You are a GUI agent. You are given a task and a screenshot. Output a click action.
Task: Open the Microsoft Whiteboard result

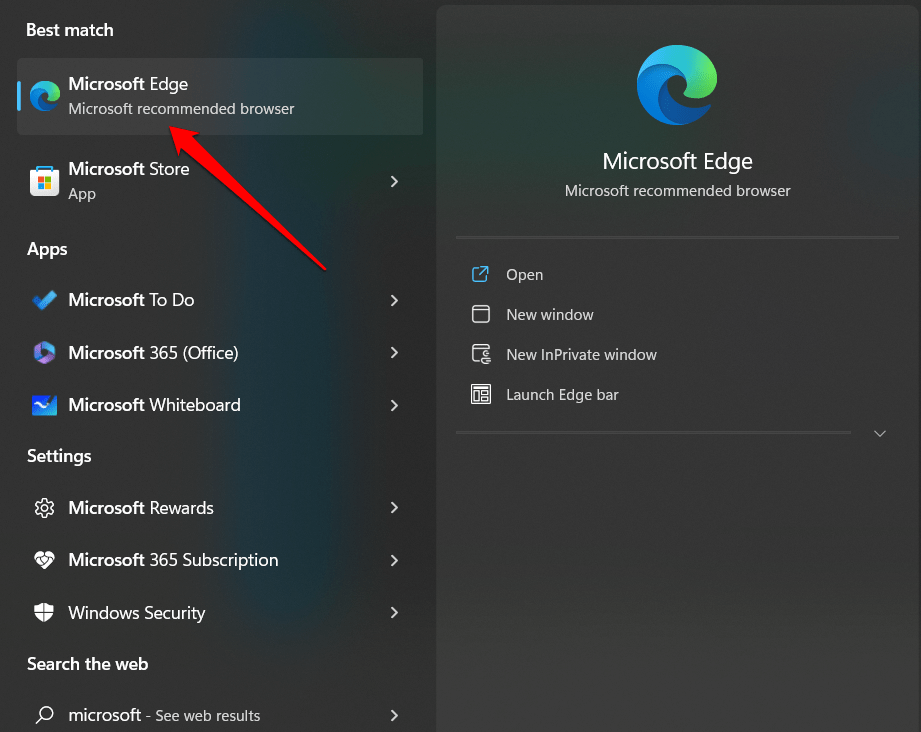click(220, 405)
